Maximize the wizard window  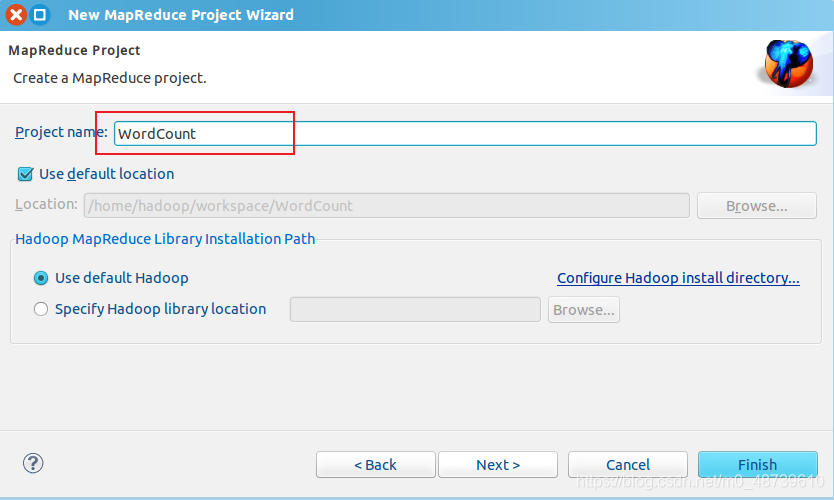pos(40,14)
